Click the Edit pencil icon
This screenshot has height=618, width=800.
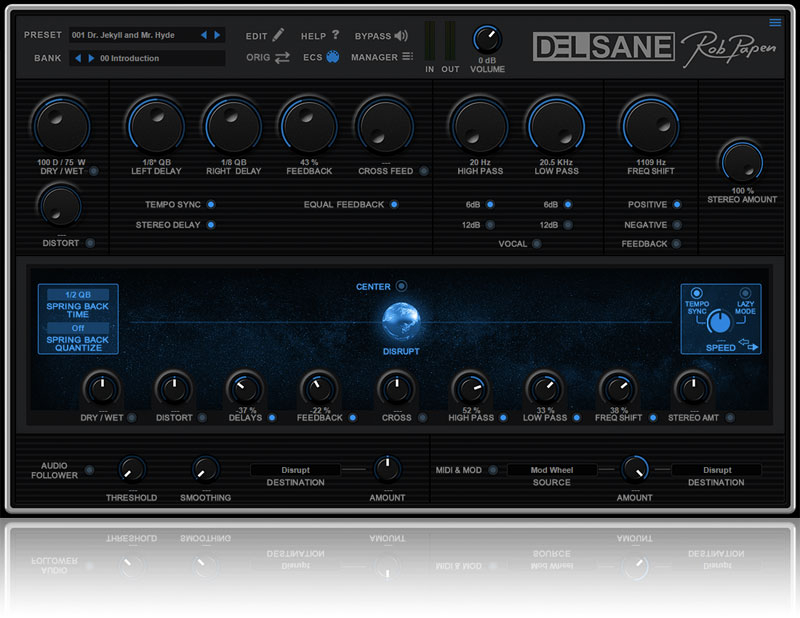278,35
